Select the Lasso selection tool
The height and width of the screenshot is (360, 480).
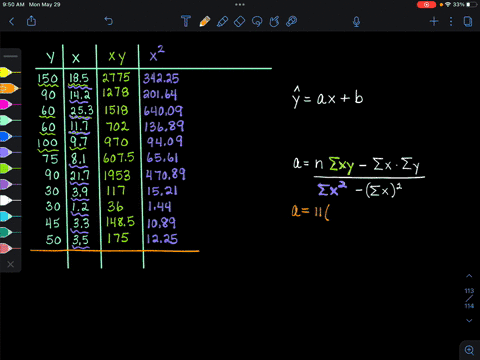tap(257, 21)
